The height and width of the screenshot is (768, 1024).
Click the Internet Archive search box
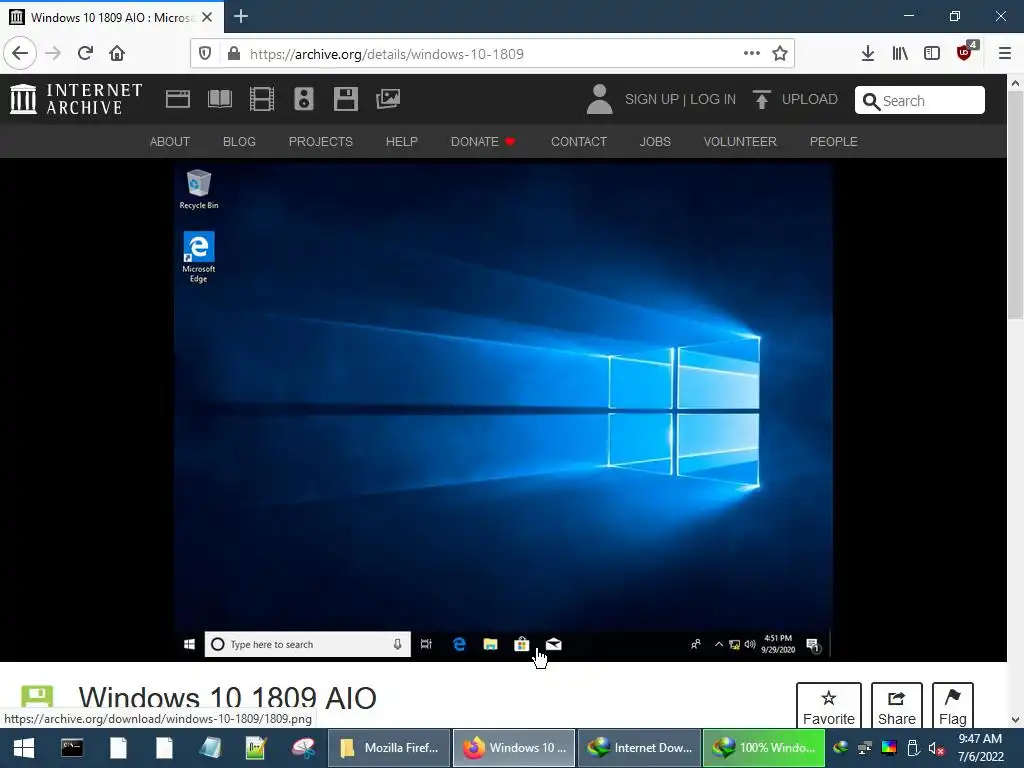[x=920, y=101]
